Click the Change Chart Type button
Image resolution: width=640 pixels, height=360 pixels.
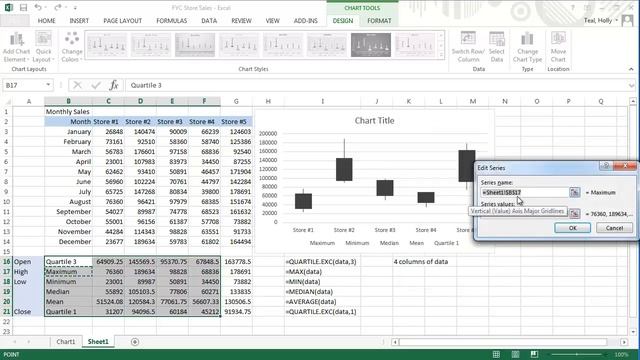527,47
